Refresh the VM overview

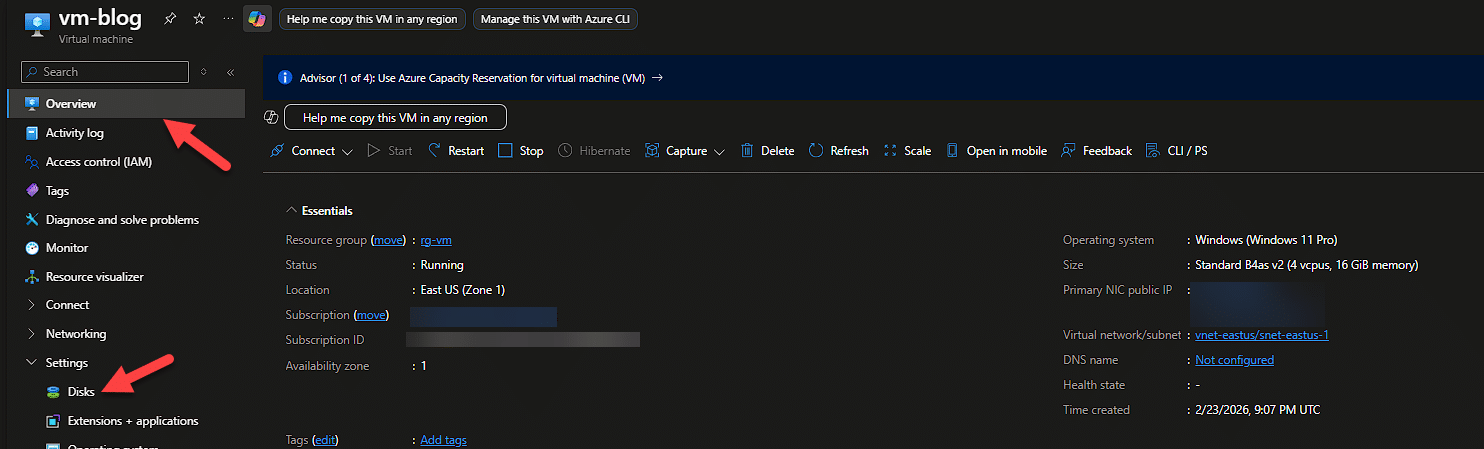tap(838, 151)
